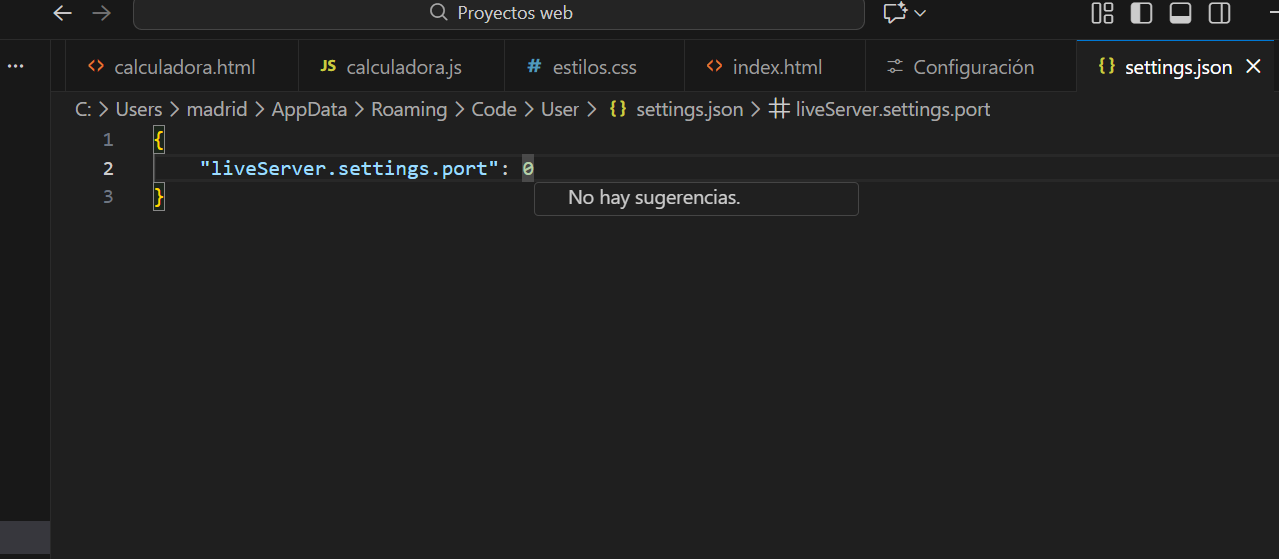The width and height of the screenshot is (1279, 559).
Task: Click the liveServer.settings.port key in editor
Action: pyautogui.click(x=348, y=168)
